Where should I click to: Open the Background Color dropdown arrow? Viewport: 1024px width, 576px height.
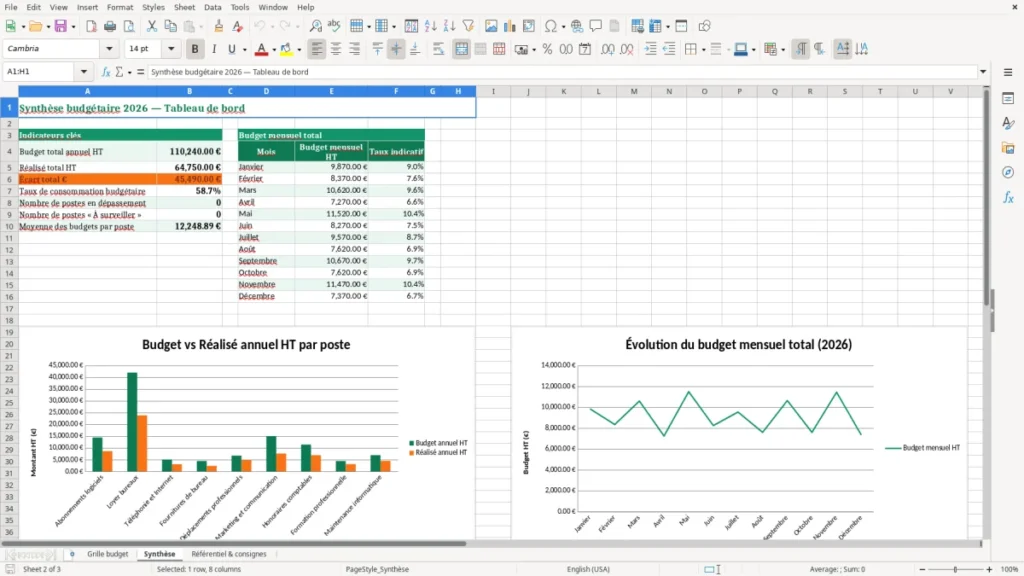click(x=299, y=50)
